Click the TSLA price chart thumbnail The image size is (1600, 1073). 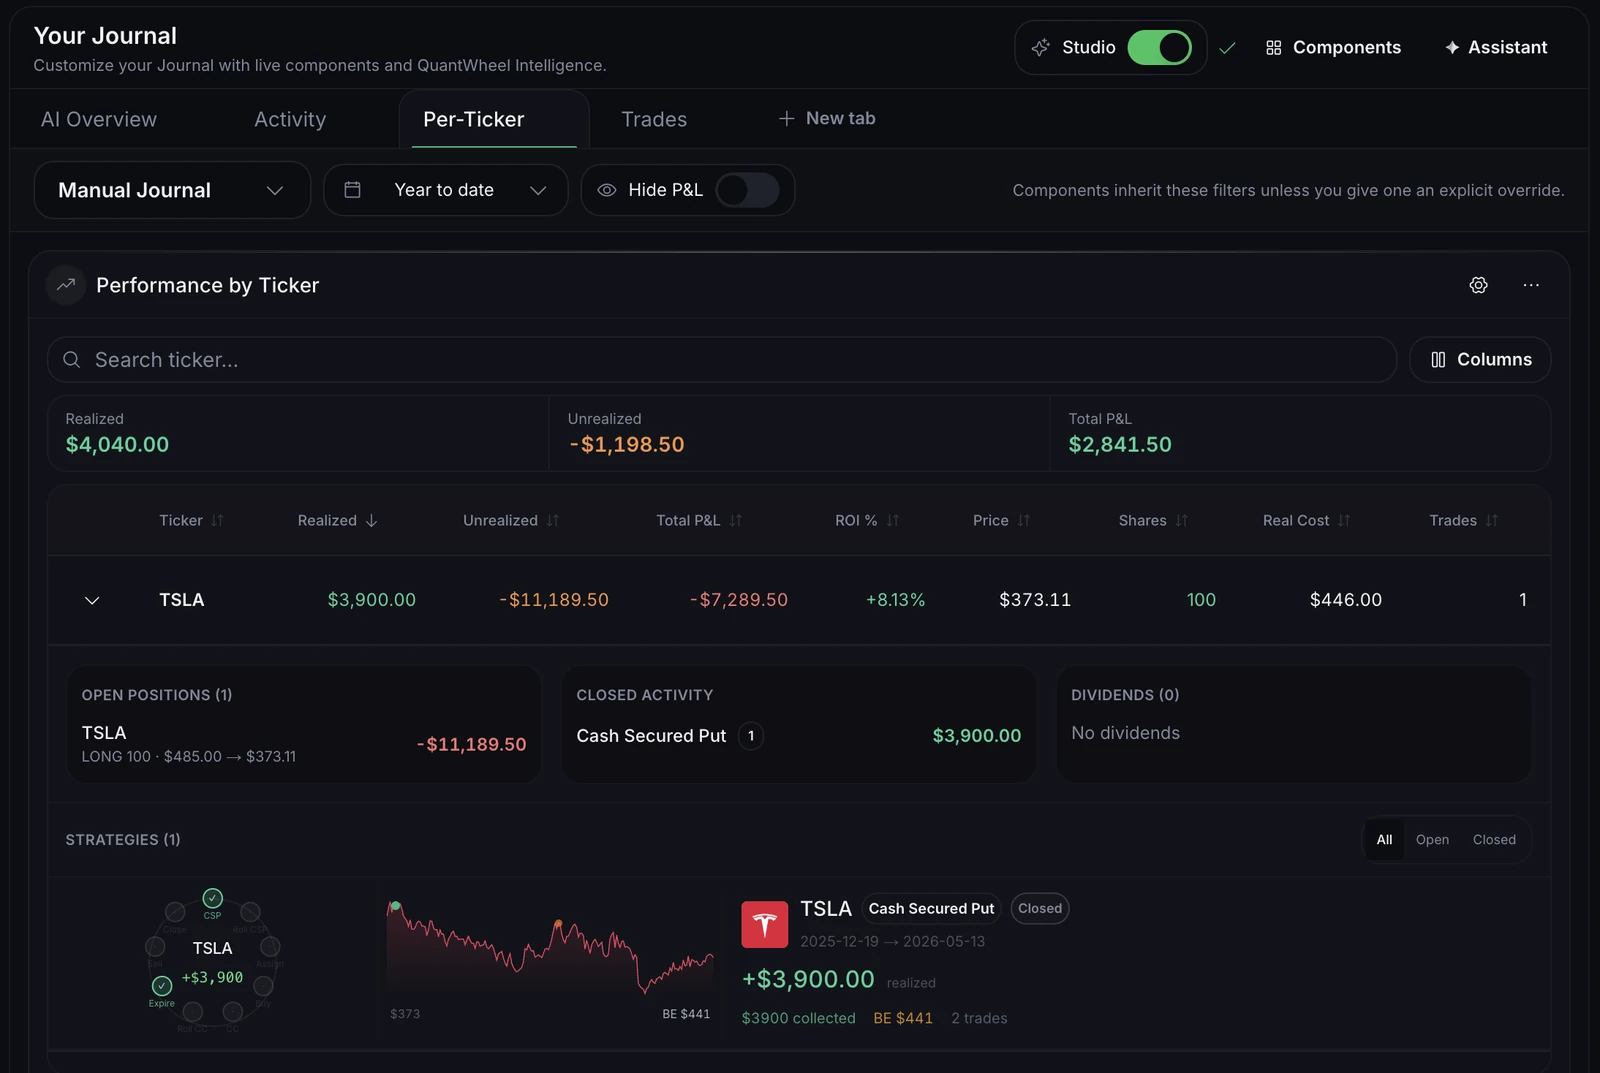[x=550, y=947]
